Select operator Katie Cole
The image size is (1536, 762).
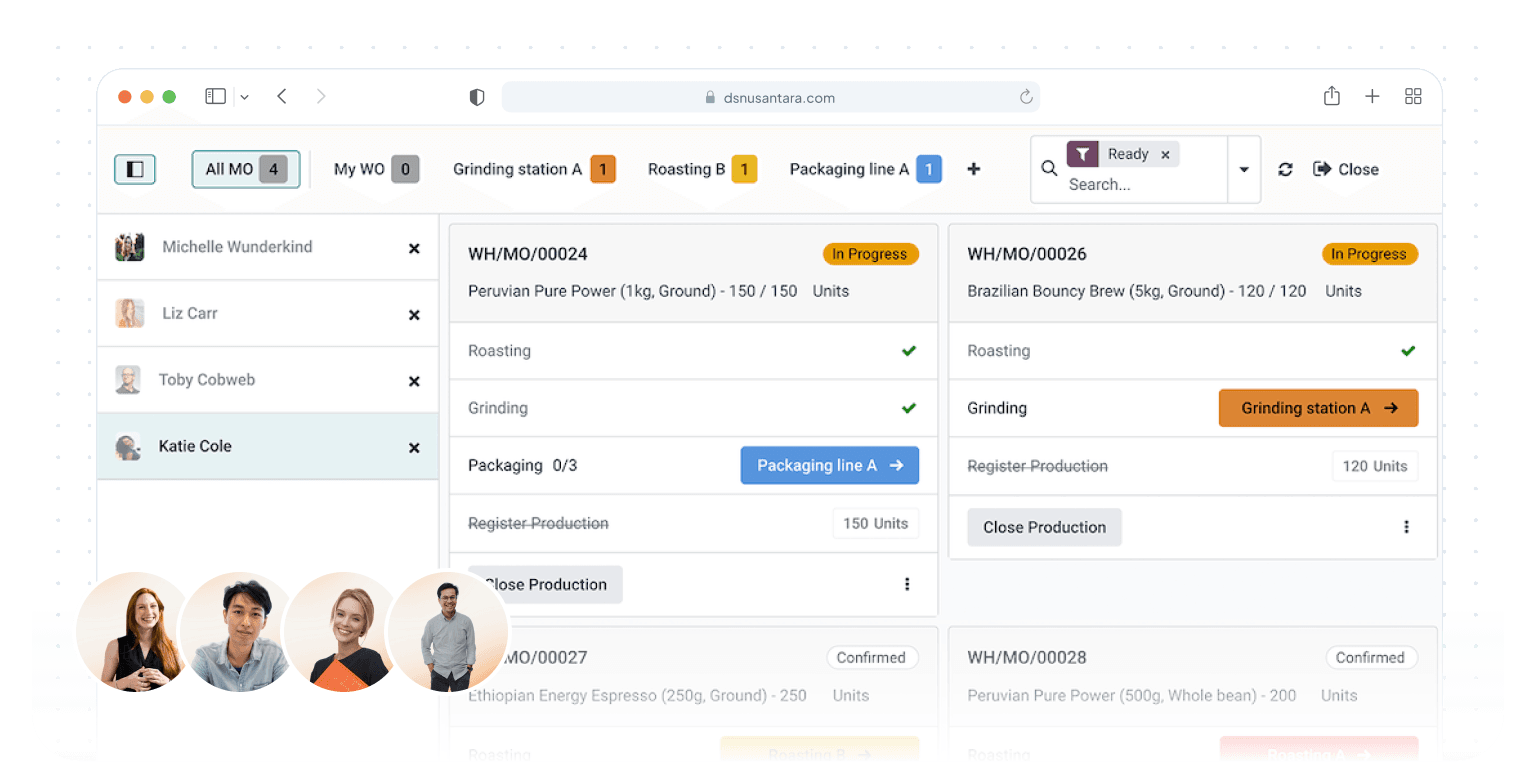[268, 446]
